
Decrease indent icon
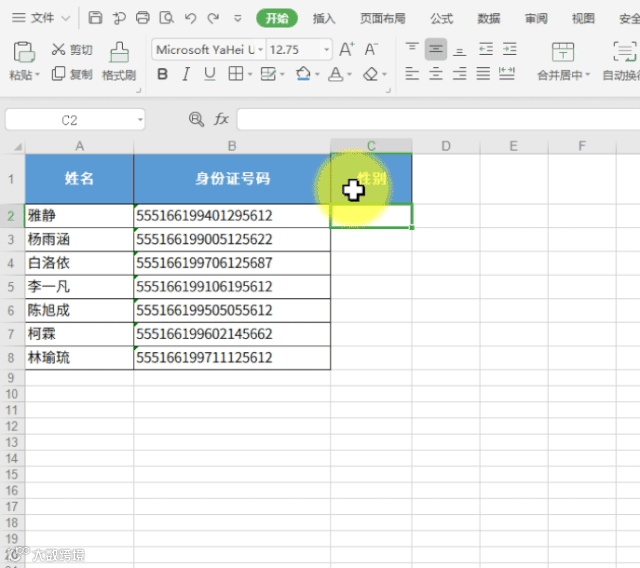coord(486,49)
